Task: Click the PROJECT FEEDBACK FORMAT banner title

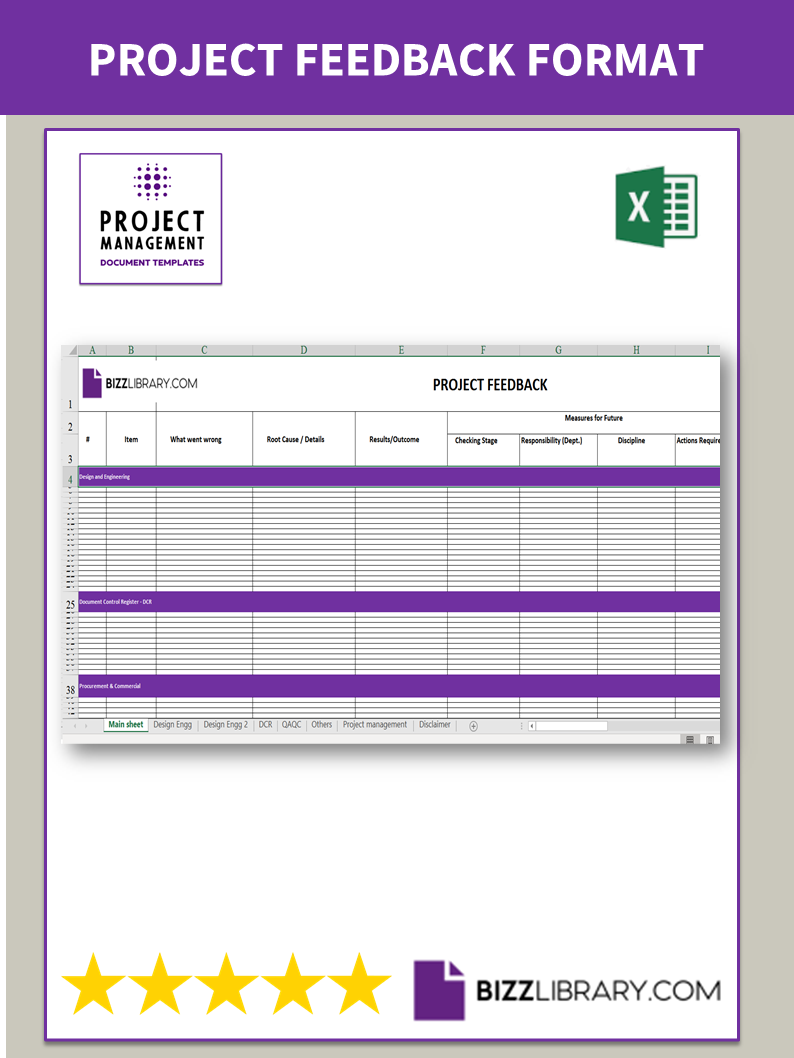Action: pos(397,59)
